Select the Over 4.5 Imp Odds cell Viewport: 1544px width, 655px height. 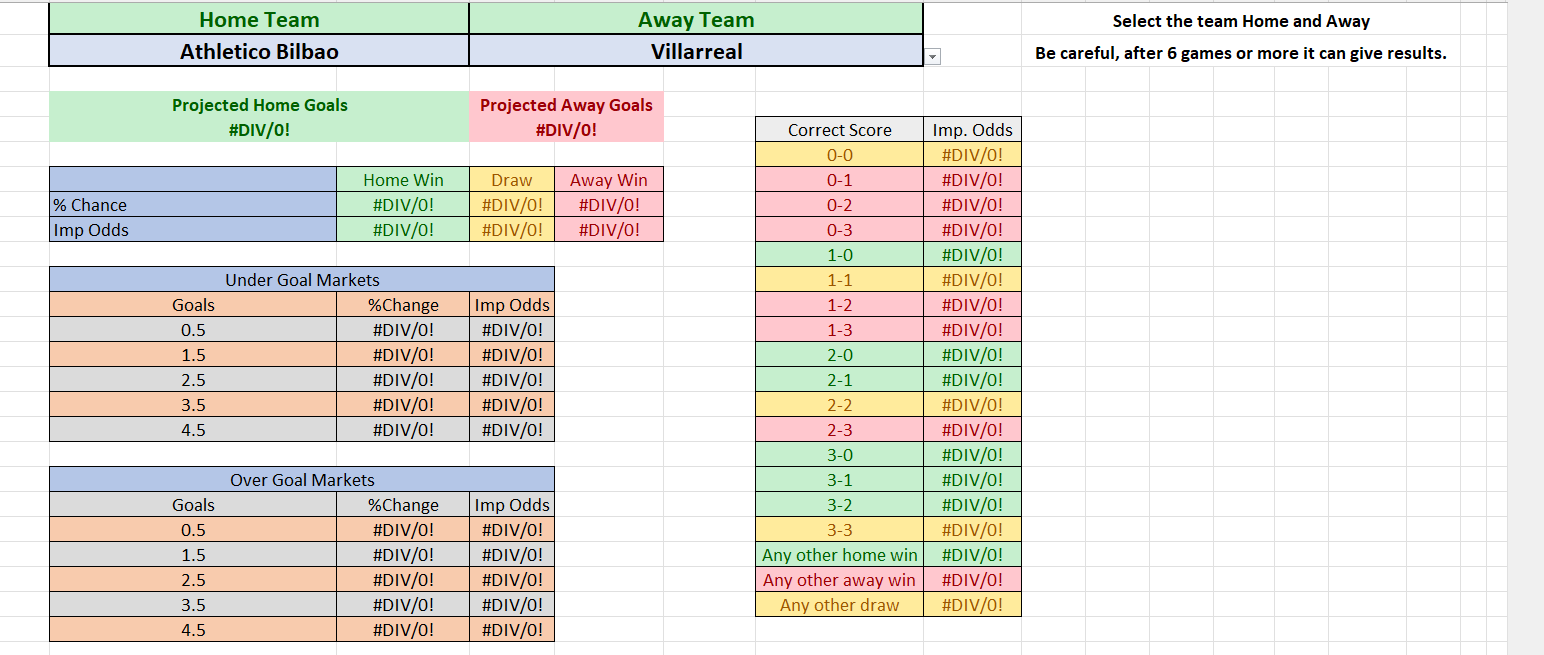tap(512, 630)
